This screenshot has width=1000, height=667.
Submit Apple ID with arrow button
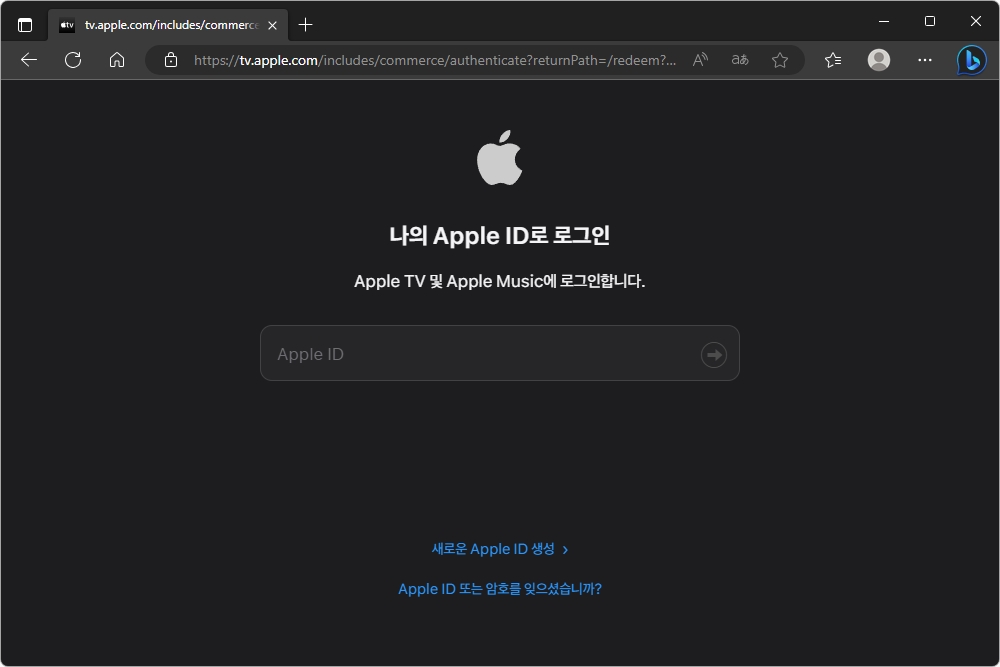point(714,355)
